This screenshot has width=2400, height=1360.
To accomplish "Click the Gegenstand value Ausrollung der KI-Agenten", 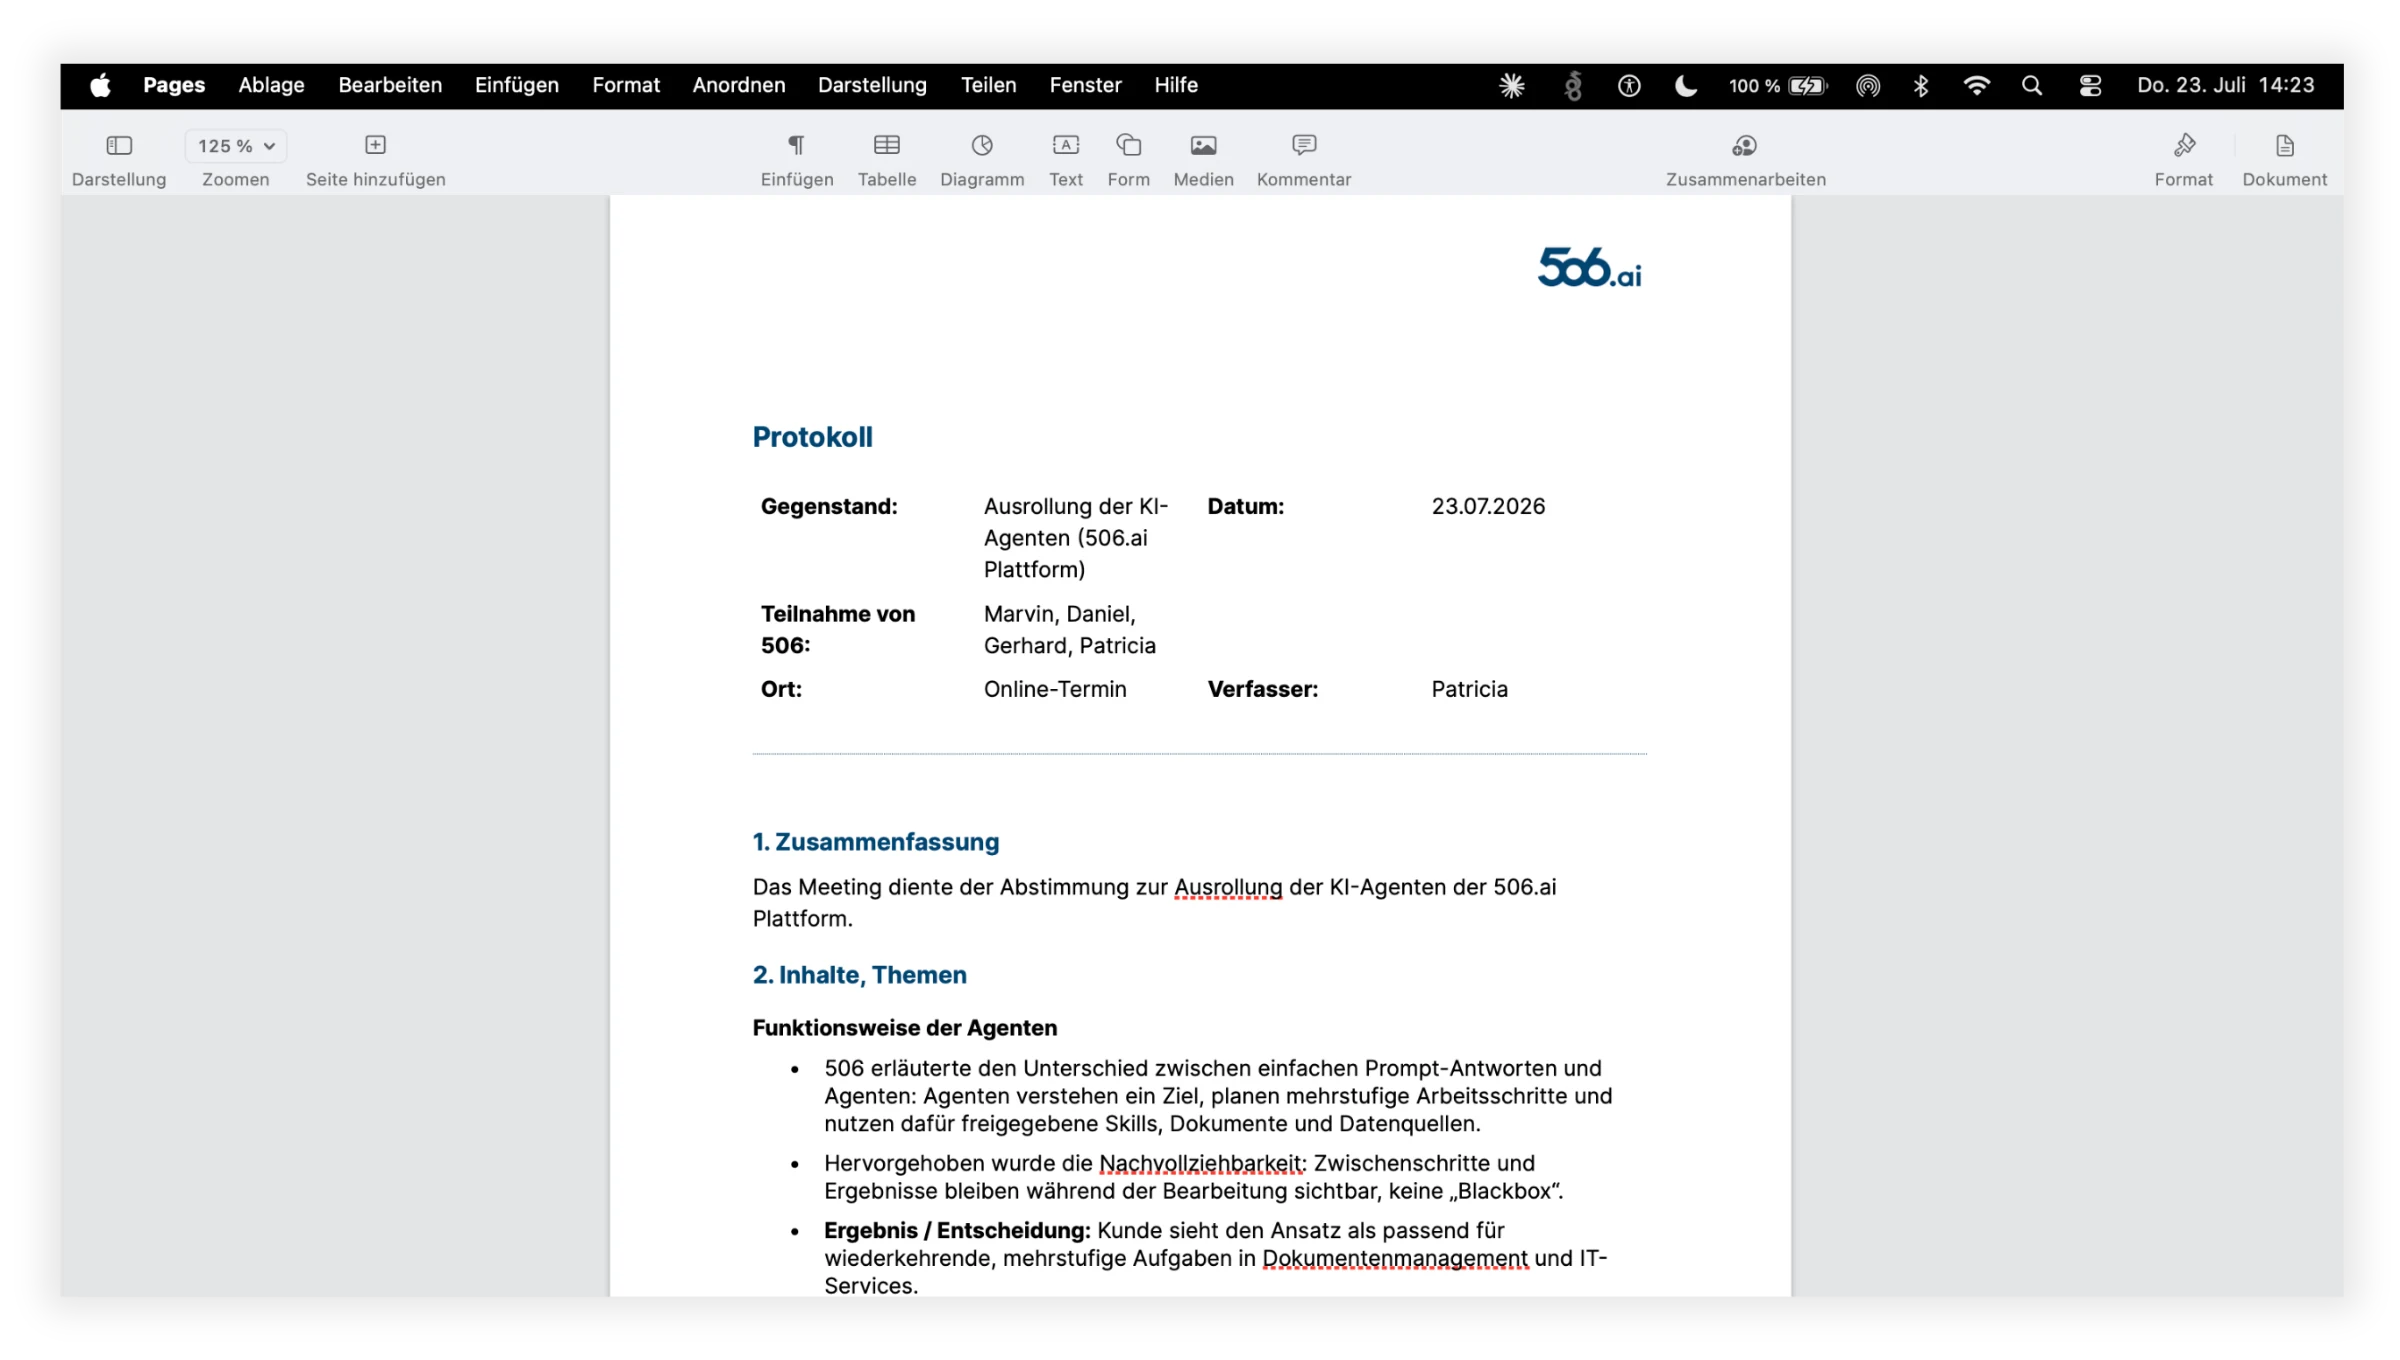I will 1076,537.
